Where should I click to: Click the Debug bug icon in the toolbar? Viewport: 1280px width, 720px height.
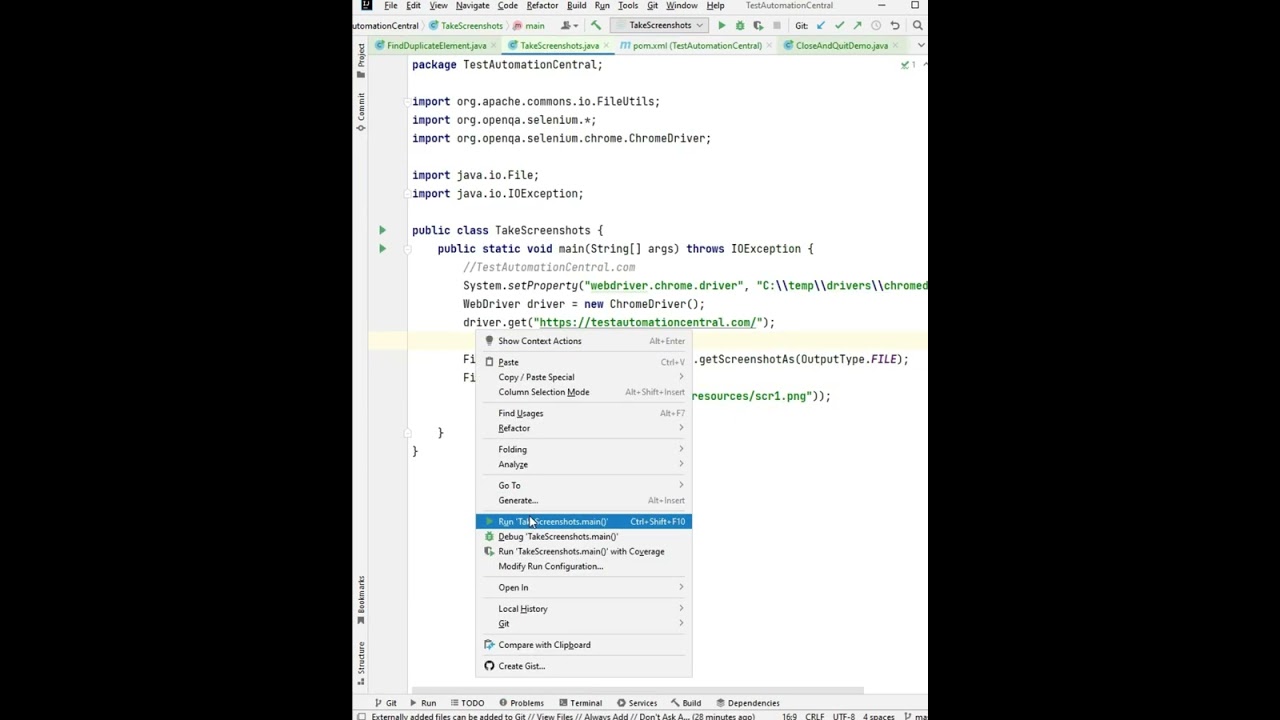pos(740,26)
